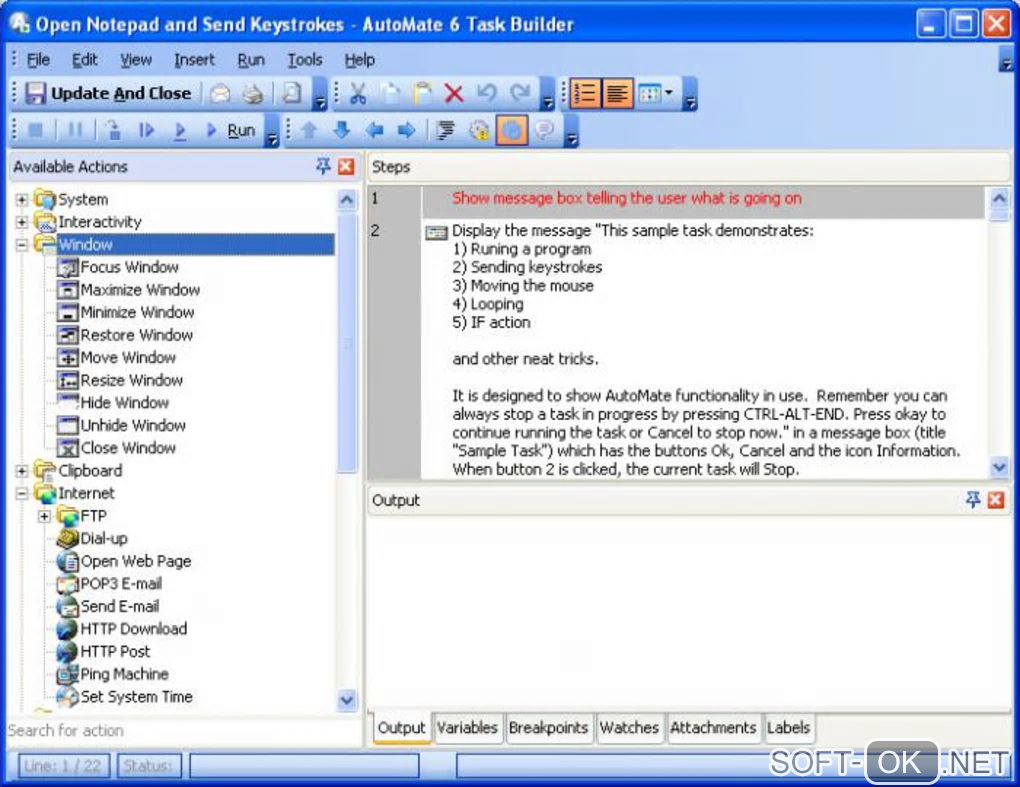The width and height of the screenshot is (1020, 787).
Task: Select the Send E-mail action
Action: 120,606
